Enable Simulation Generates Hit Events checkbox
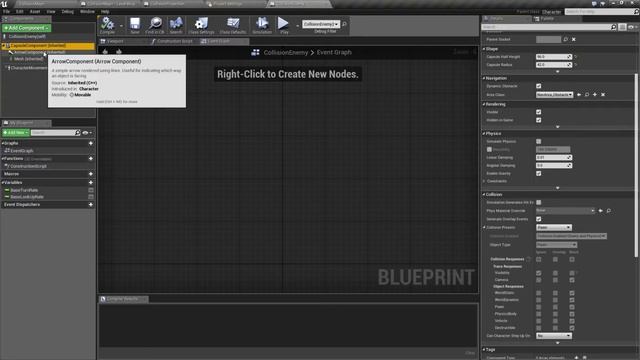 pos(538,202)
